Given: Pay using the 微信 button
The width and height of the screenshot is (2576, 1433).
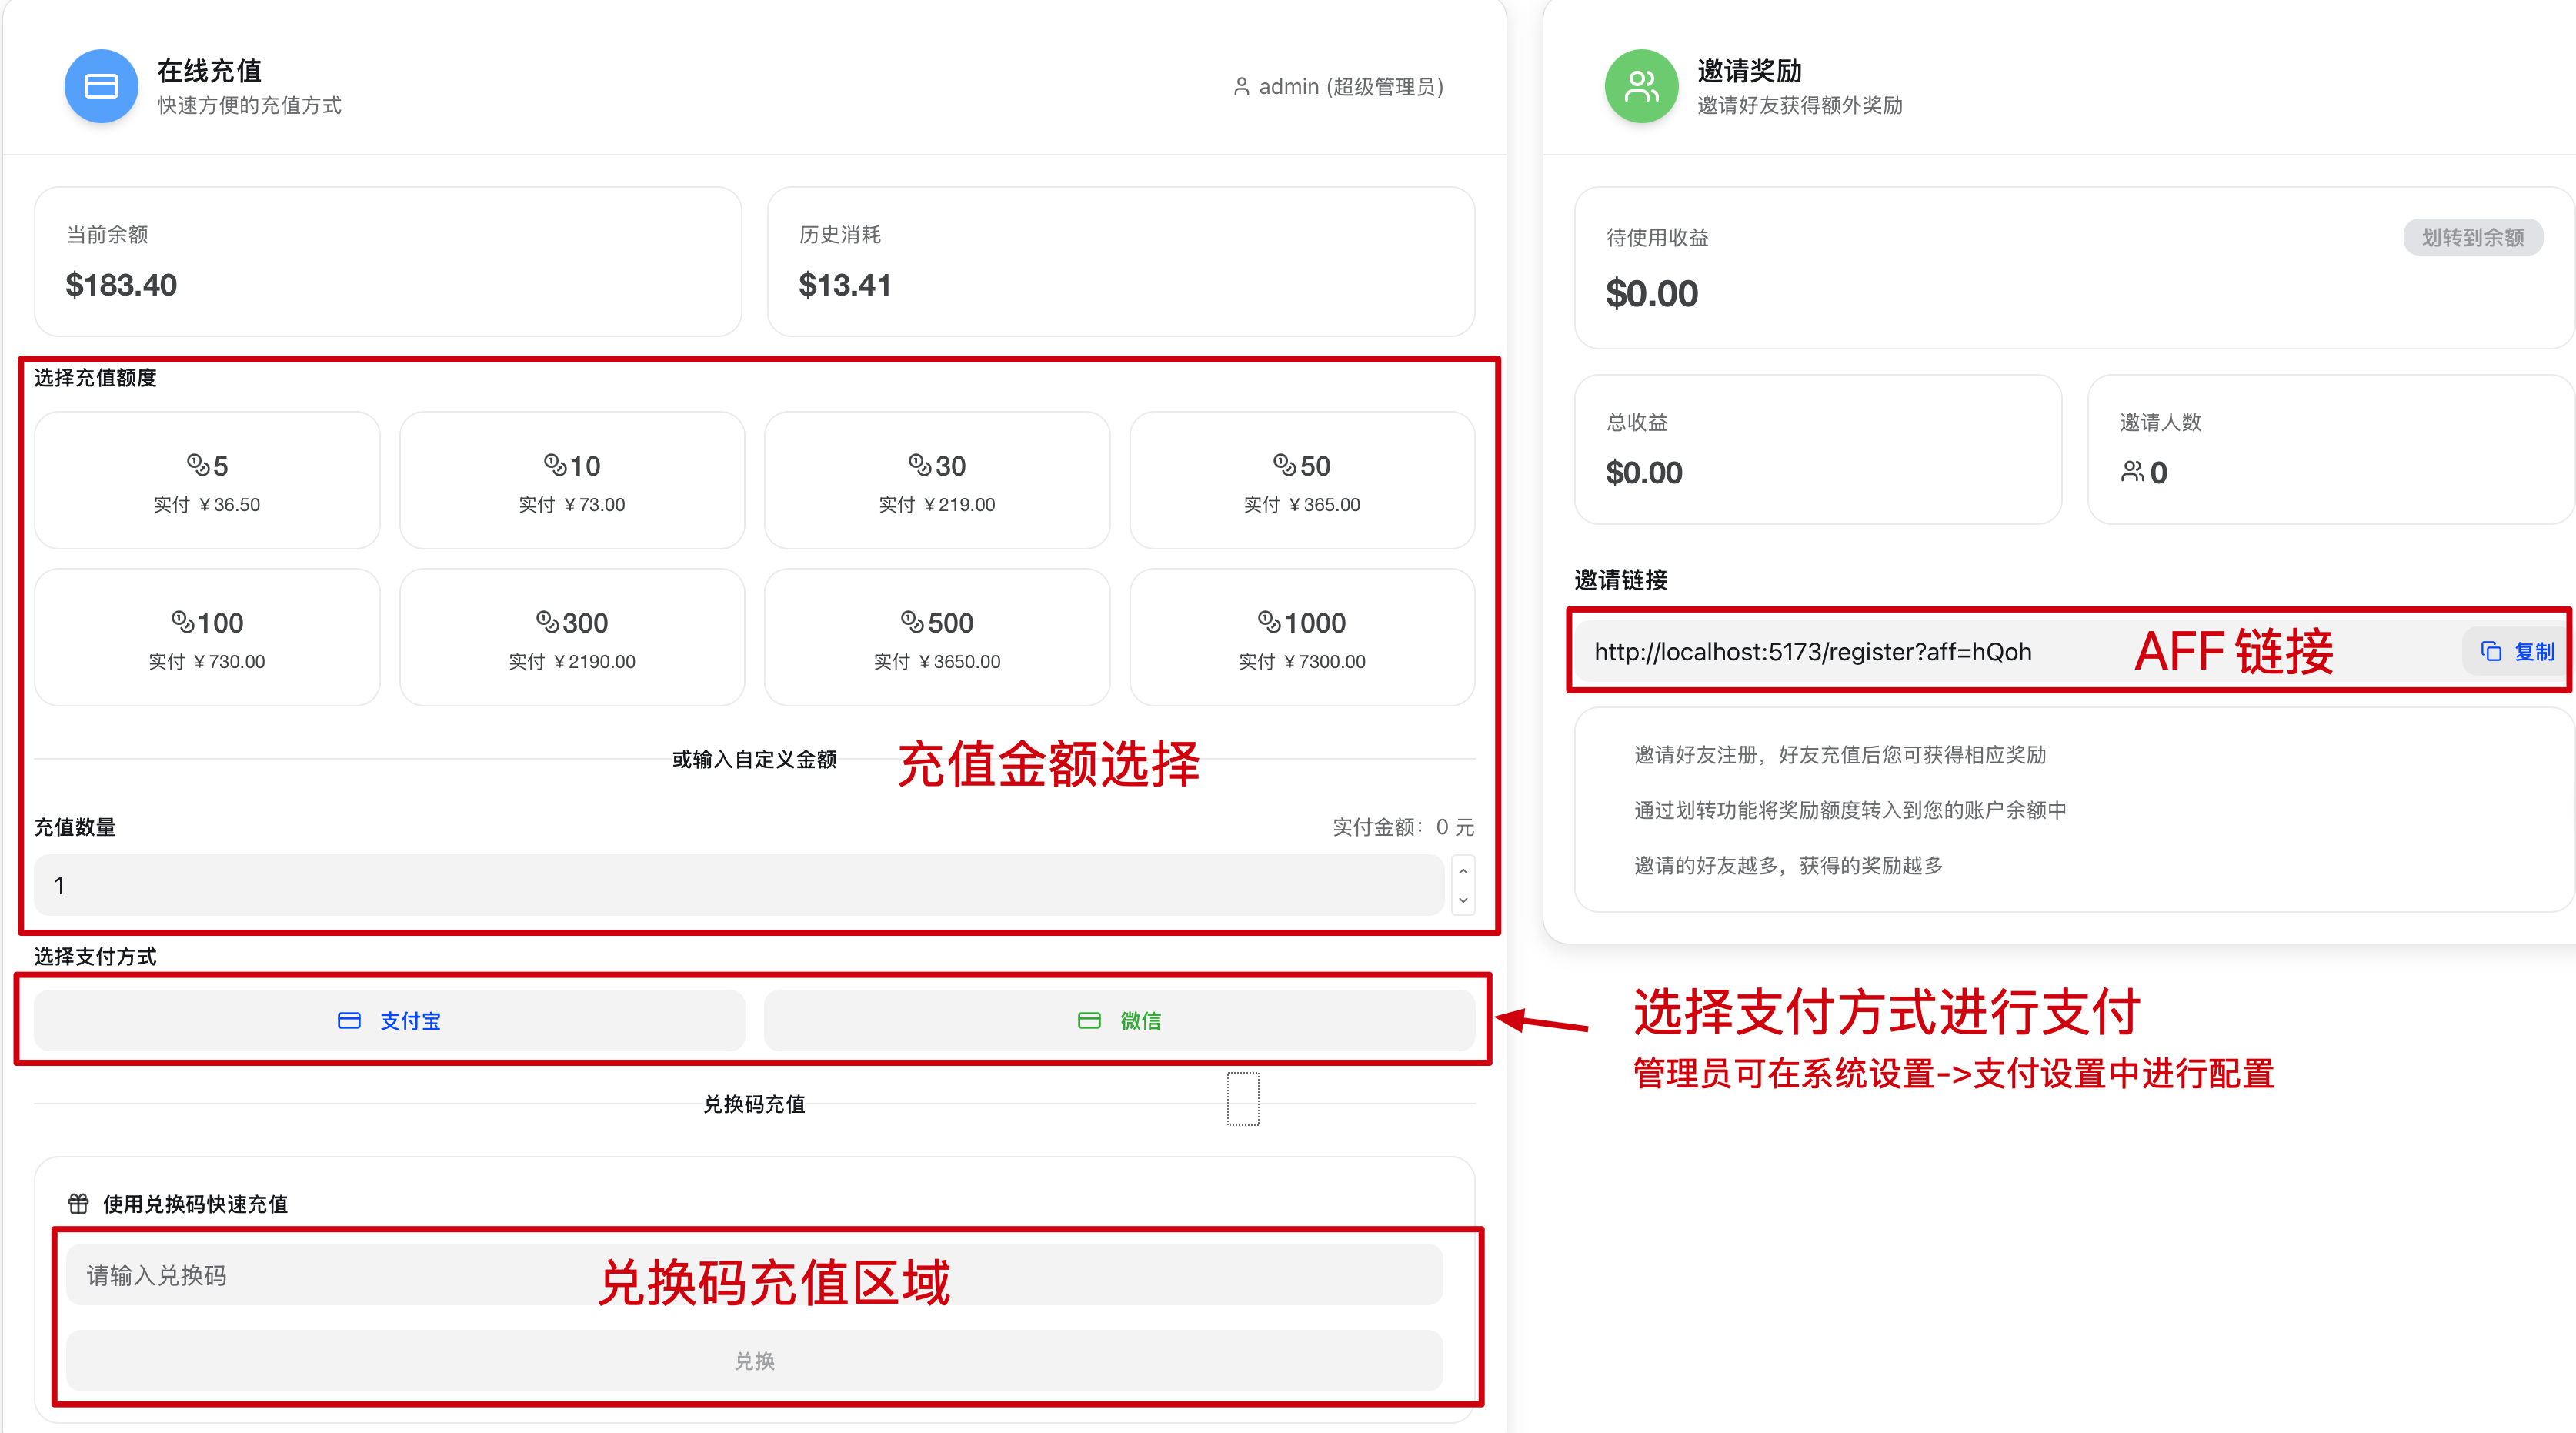Looking at the screenshot, I should pos(1119,1021).
